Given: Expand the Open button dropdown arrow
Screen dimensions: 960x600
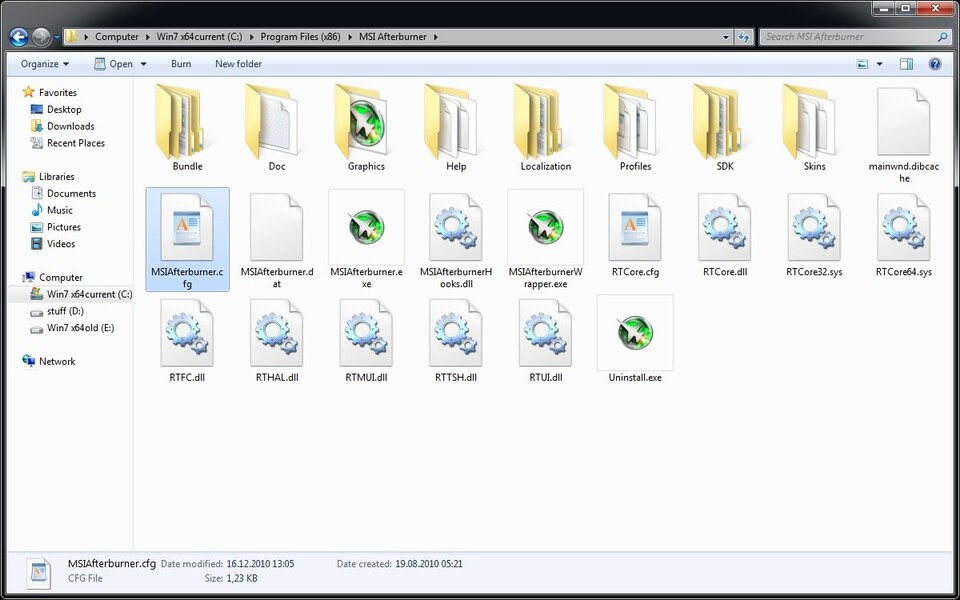Looking at the screenshot, I should [143, 64].
